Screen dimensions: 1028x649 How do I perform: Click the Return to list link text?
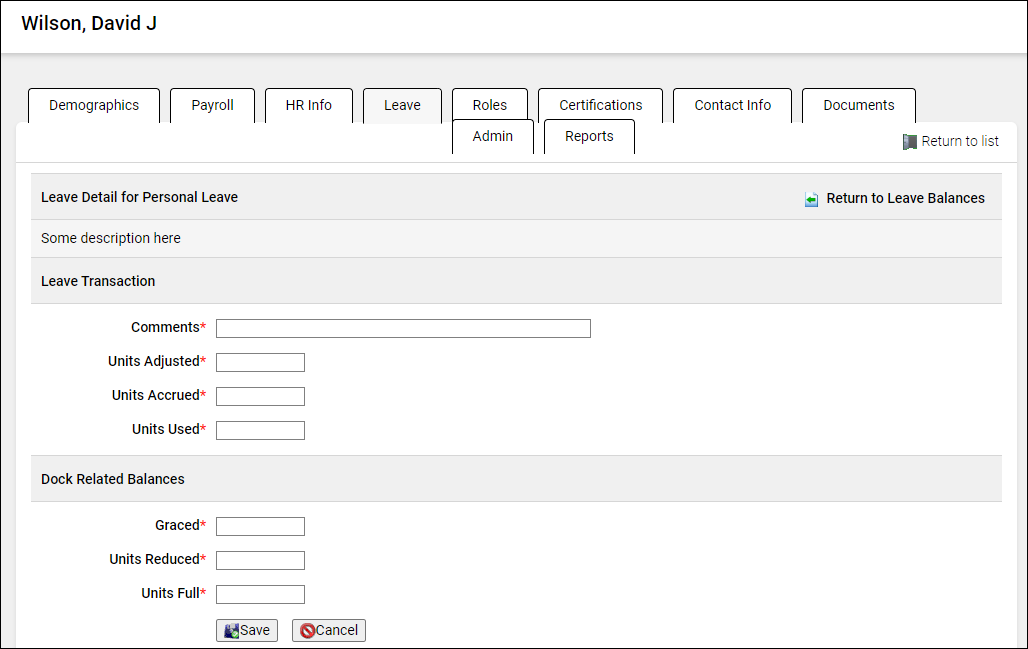(960, 141)
